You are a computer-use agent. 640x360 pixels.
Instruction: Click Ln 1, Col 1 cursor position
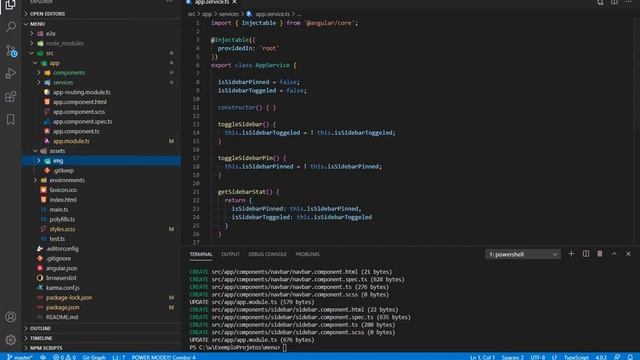pos(482,357)
